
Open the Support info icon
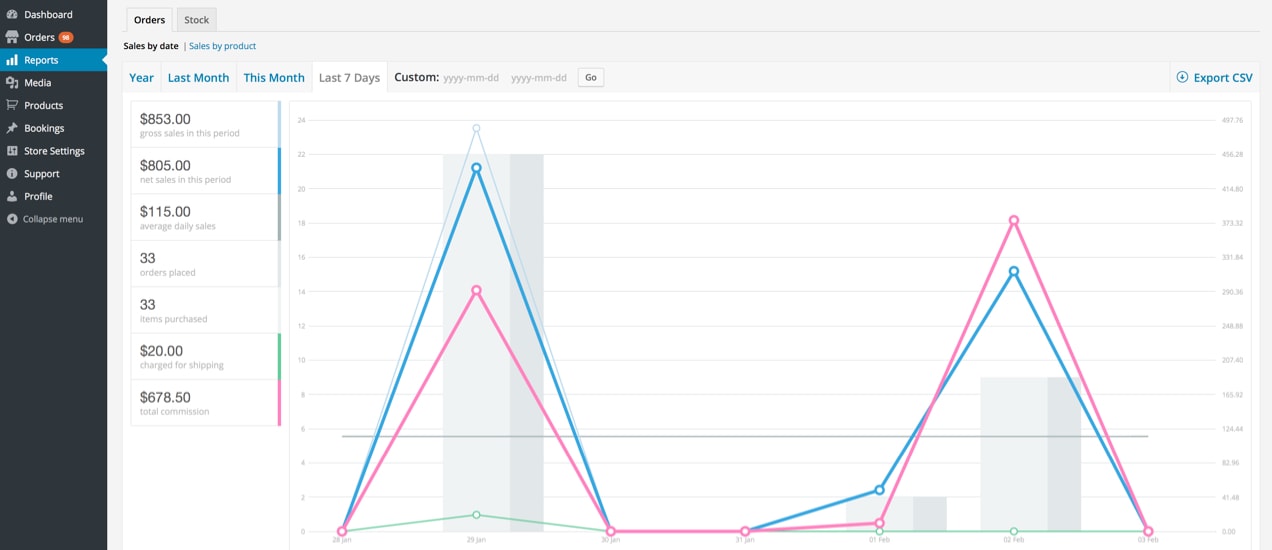point(12,174)
